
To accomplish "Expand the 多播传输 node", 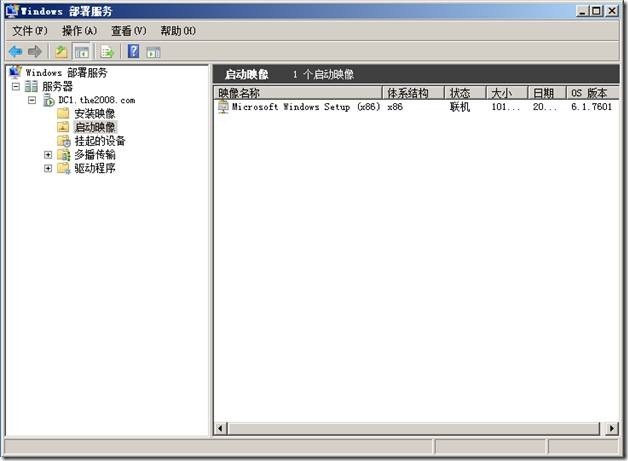I will pos(48,155).
